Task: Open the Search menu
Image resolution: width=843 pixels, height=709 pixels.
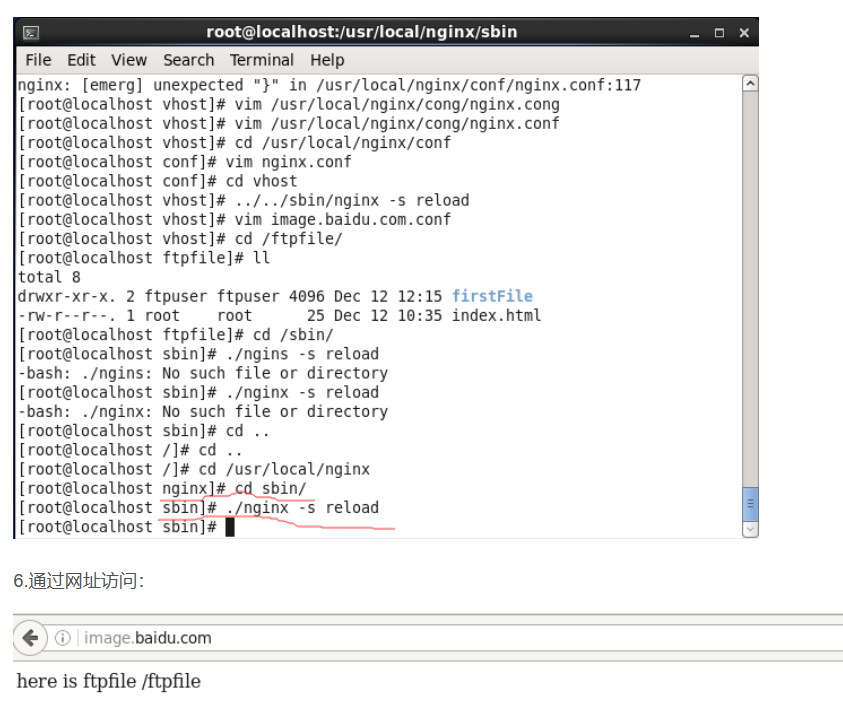Action: pyautogui.click(x=189, y=60)
